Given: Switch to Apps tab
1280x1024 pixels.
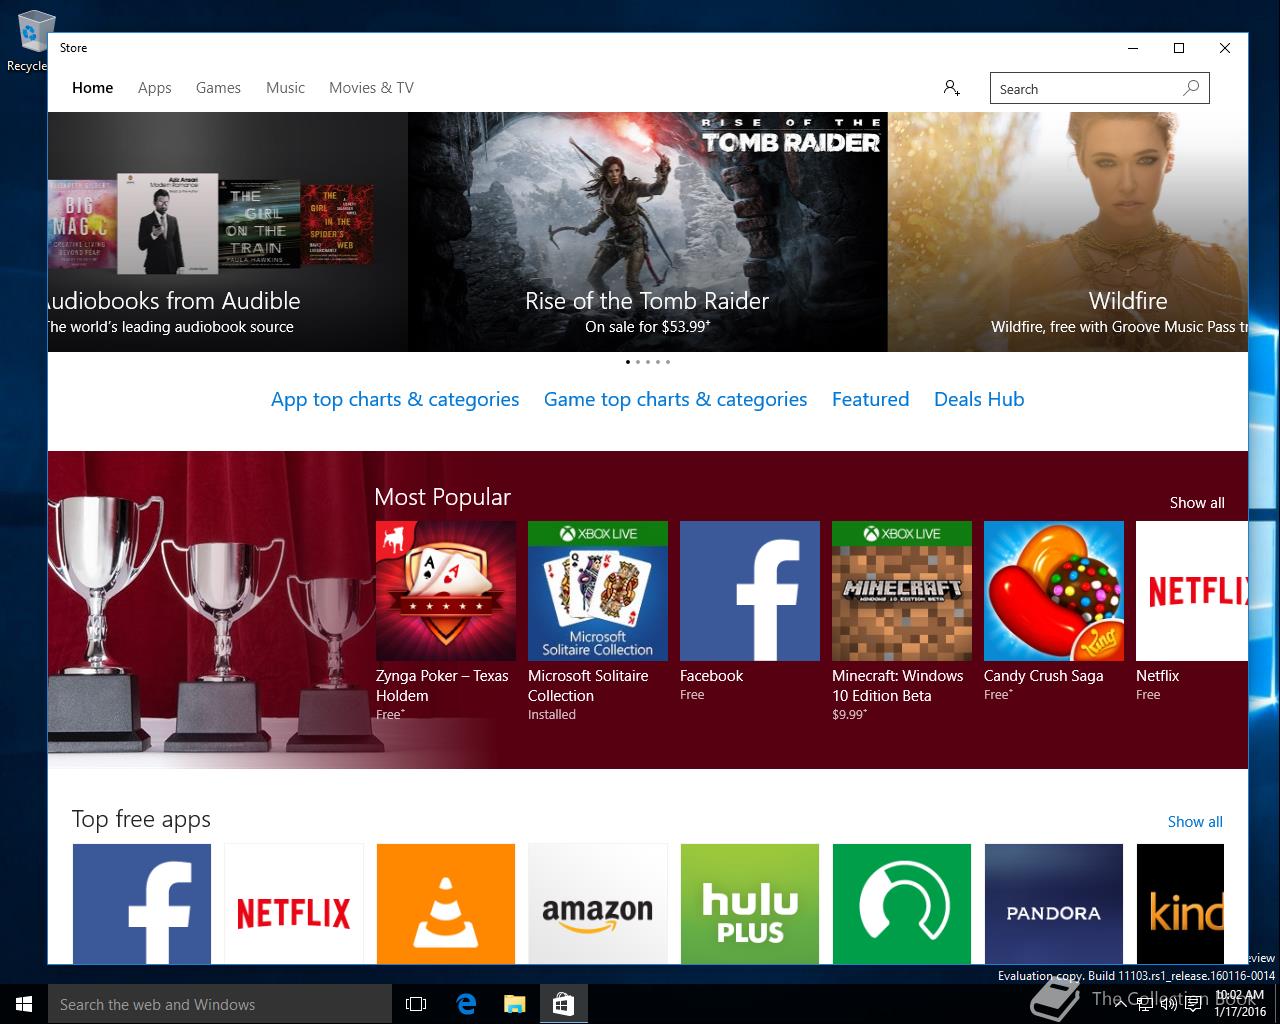Looking at the screenshot, I should point(155,88).
